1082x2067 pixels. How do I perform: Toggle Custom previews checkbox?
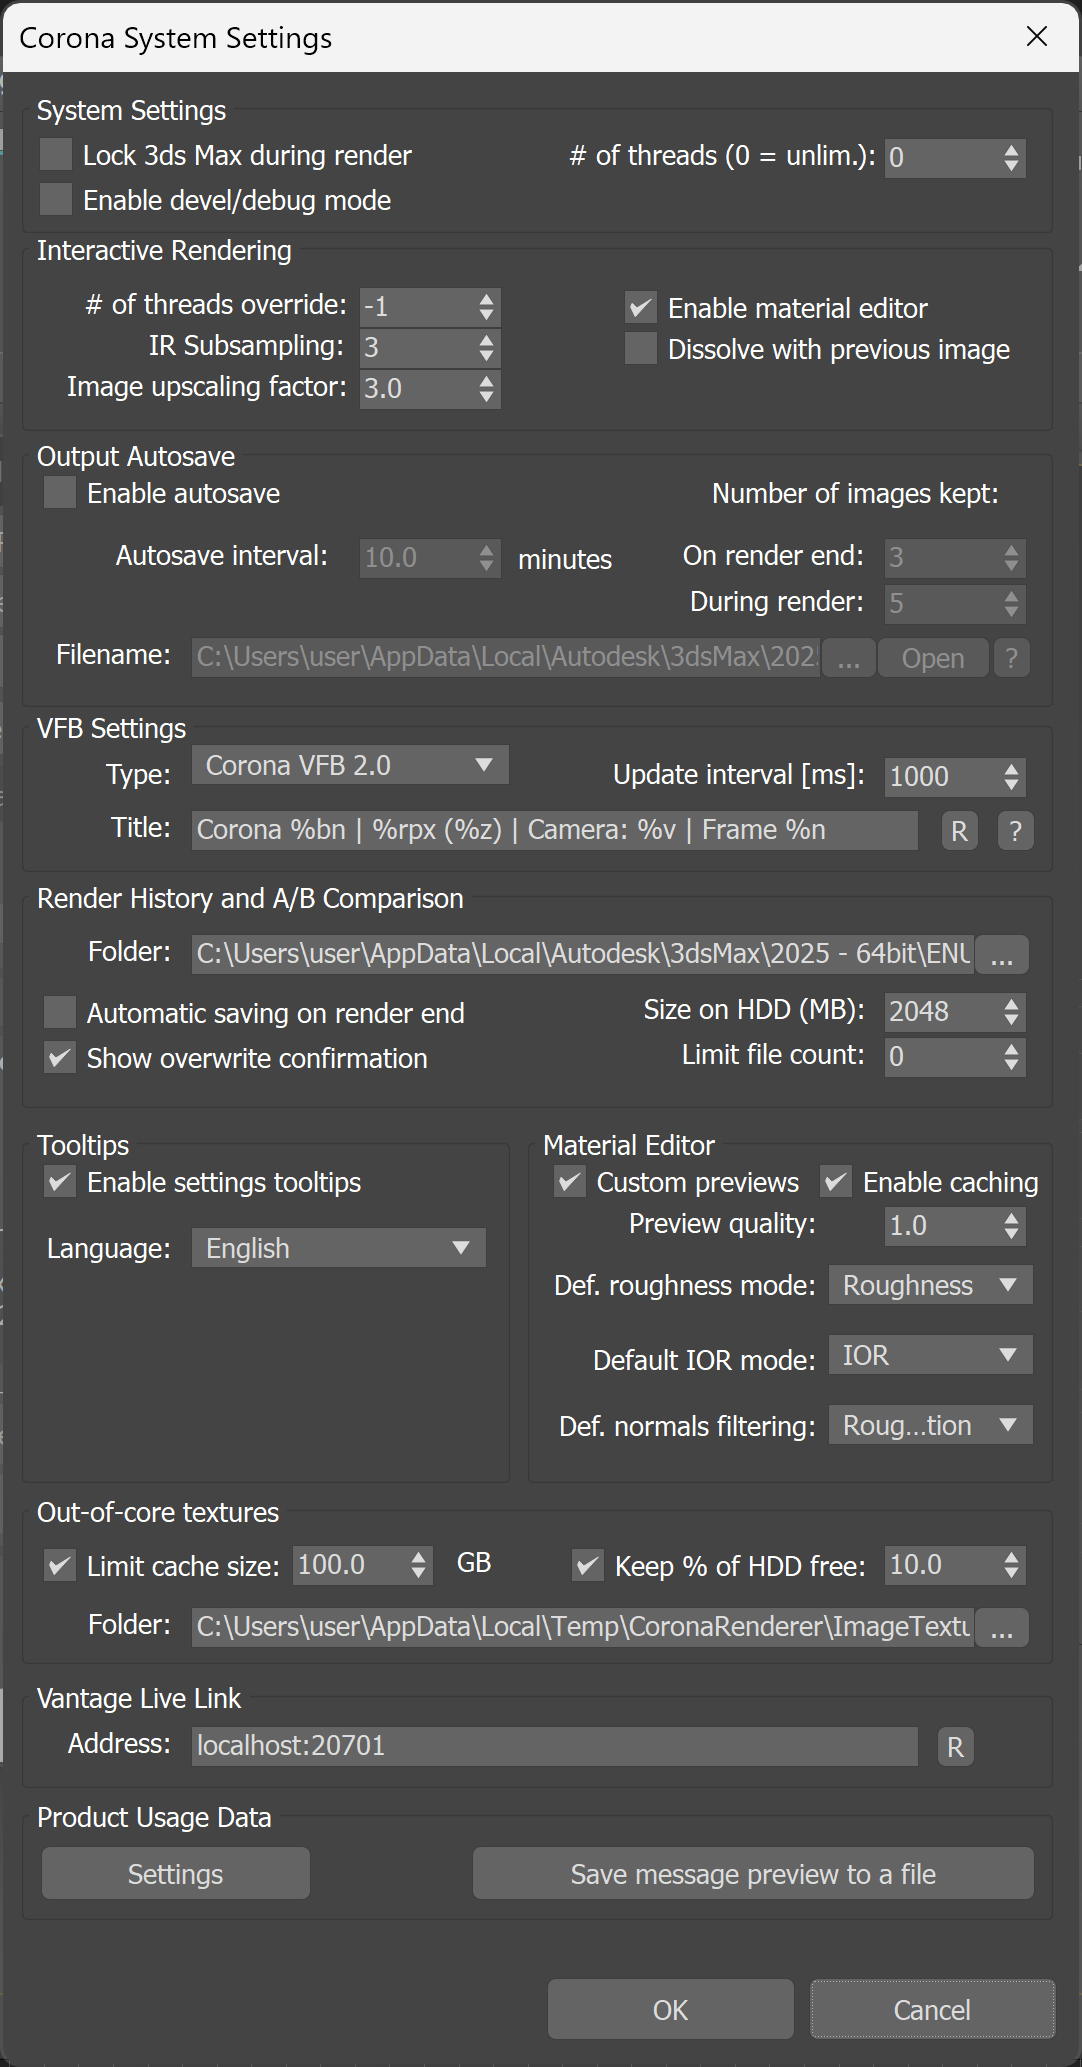[x=570, y=1182]
